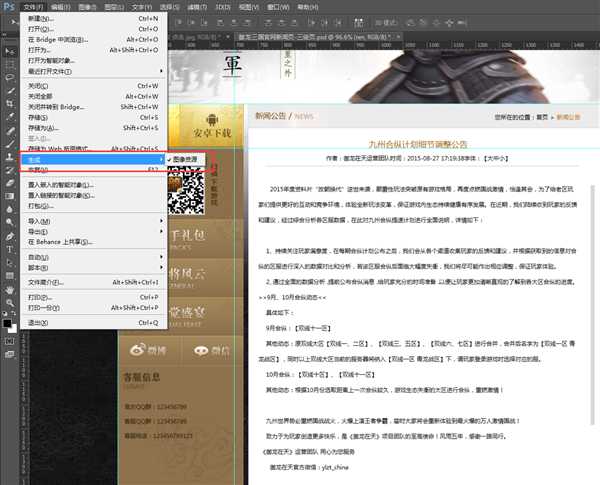This screenshot has width=600, height=485.
Task: Select the Zoom tool in toolbox
Action: [x=10, y=303]
